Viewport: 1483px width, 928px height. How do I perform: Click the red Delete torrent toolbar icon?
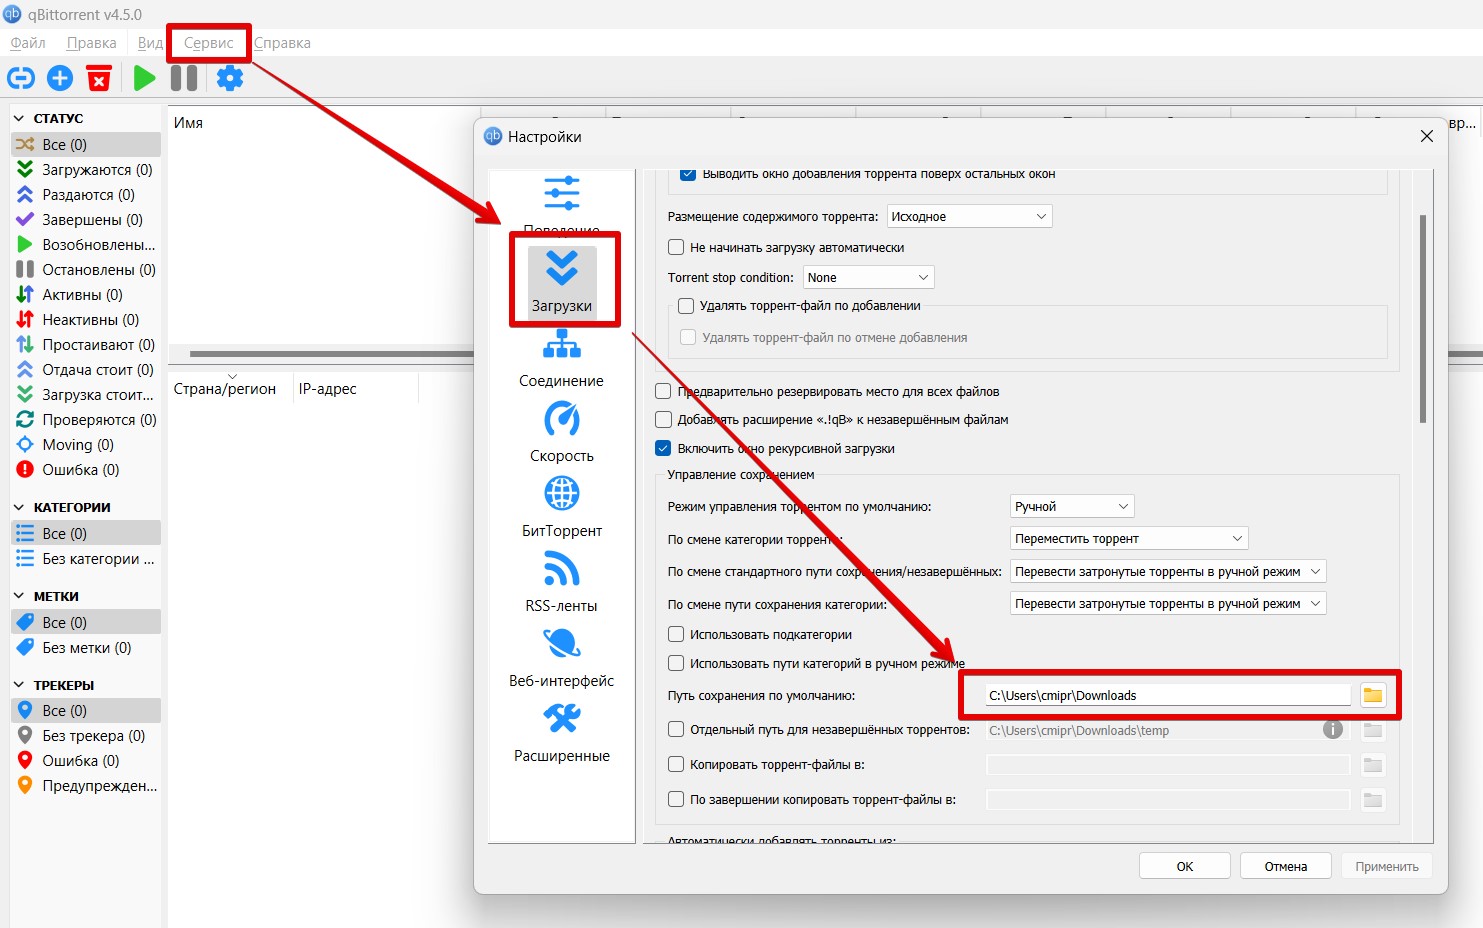pos(99,78)
